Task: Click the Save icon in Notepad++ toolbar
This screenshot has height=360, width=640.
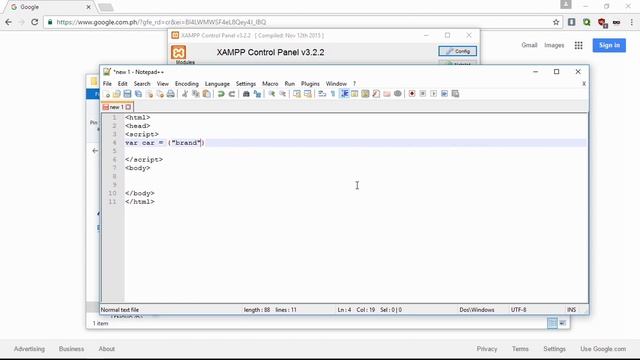Action: point(127,94)
